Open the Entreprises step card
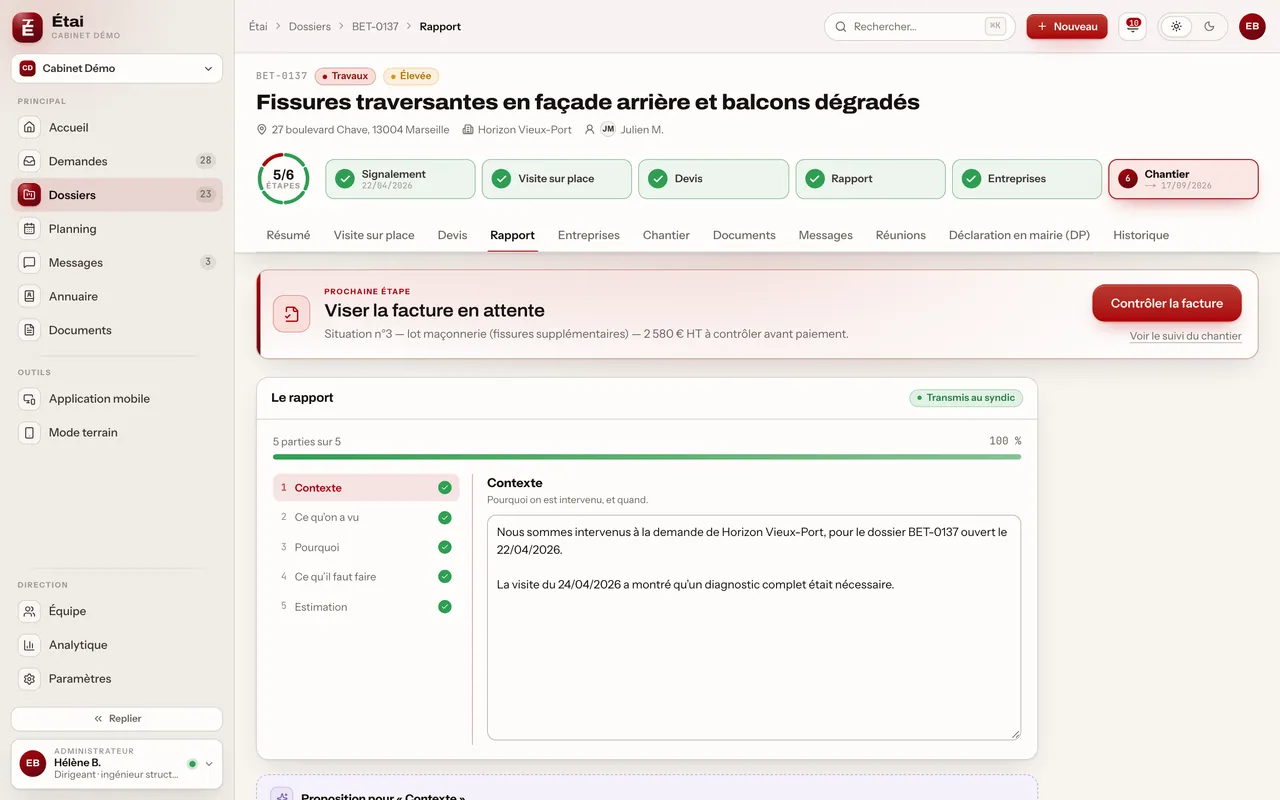The height and width of the screenshot is (800, 1280). [x=1027, y=179]
